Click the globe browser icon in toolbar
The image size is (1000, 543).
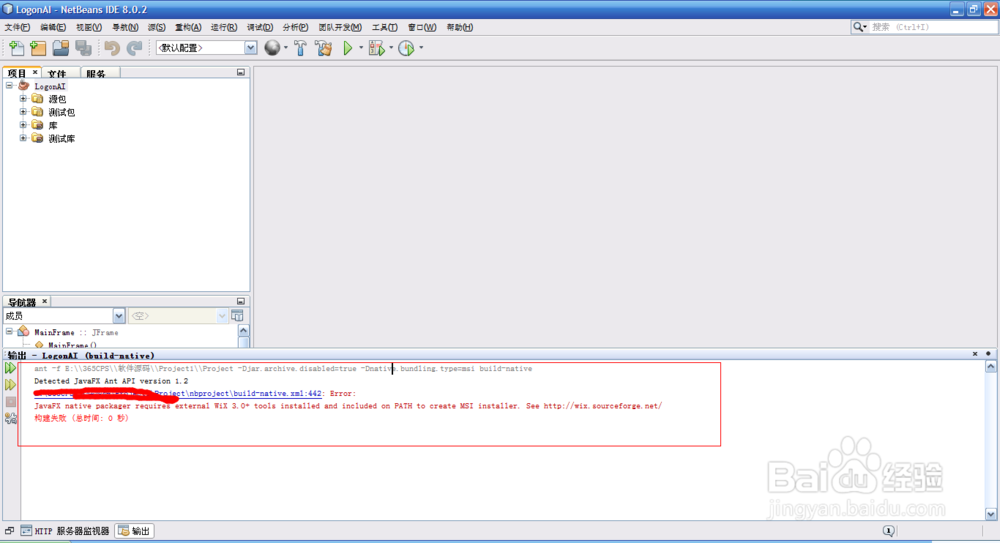point(272,48)
